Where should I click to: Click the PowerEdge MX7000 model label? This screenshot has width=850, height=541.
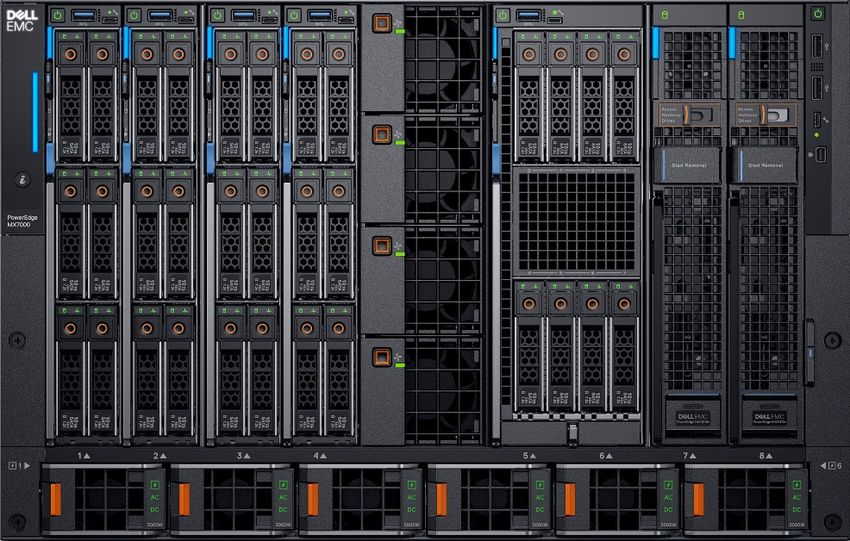22,221
